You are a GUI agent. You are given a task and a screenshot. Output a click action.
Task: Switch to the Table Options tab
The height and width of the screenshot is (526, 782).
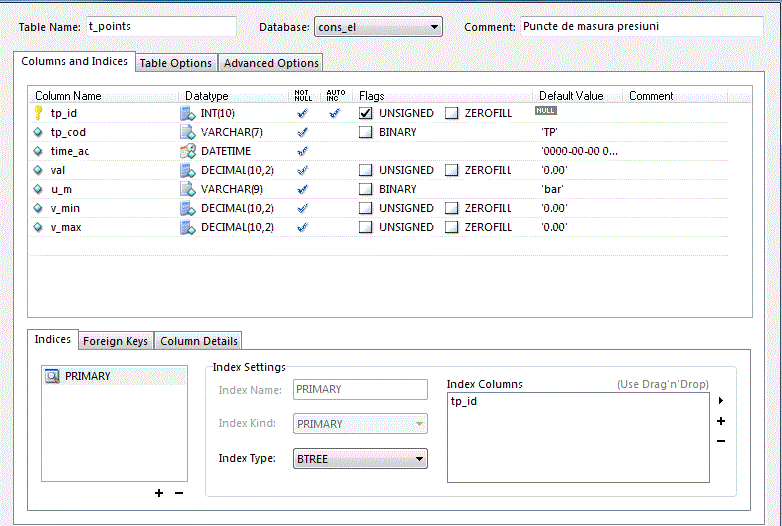coord(176,63)
